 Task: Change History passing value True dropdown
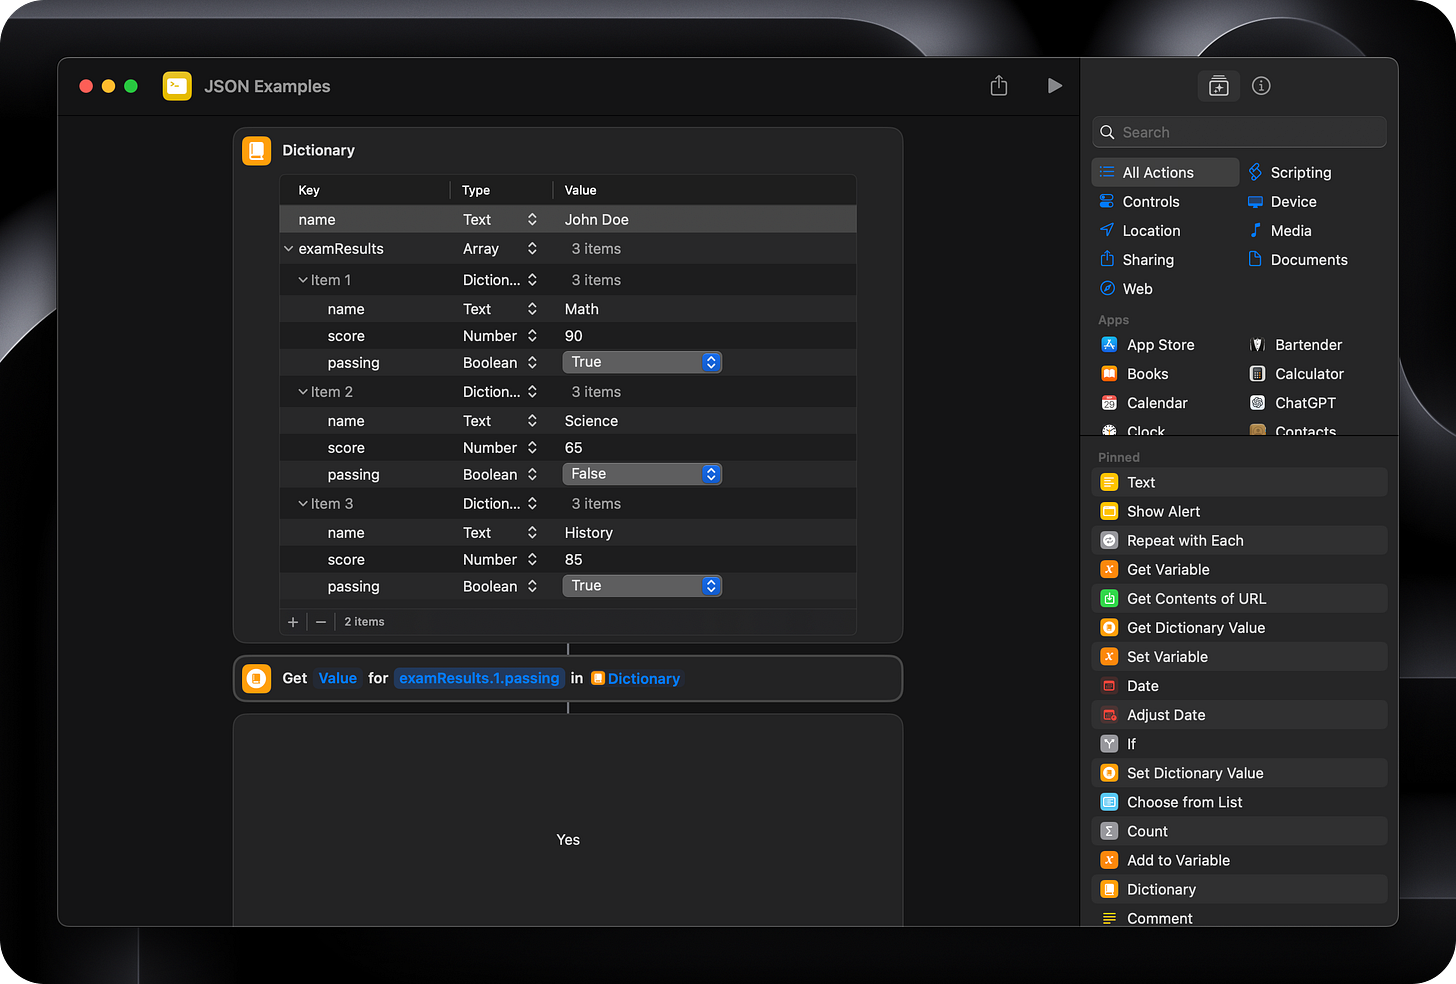[x=642, y=586]
